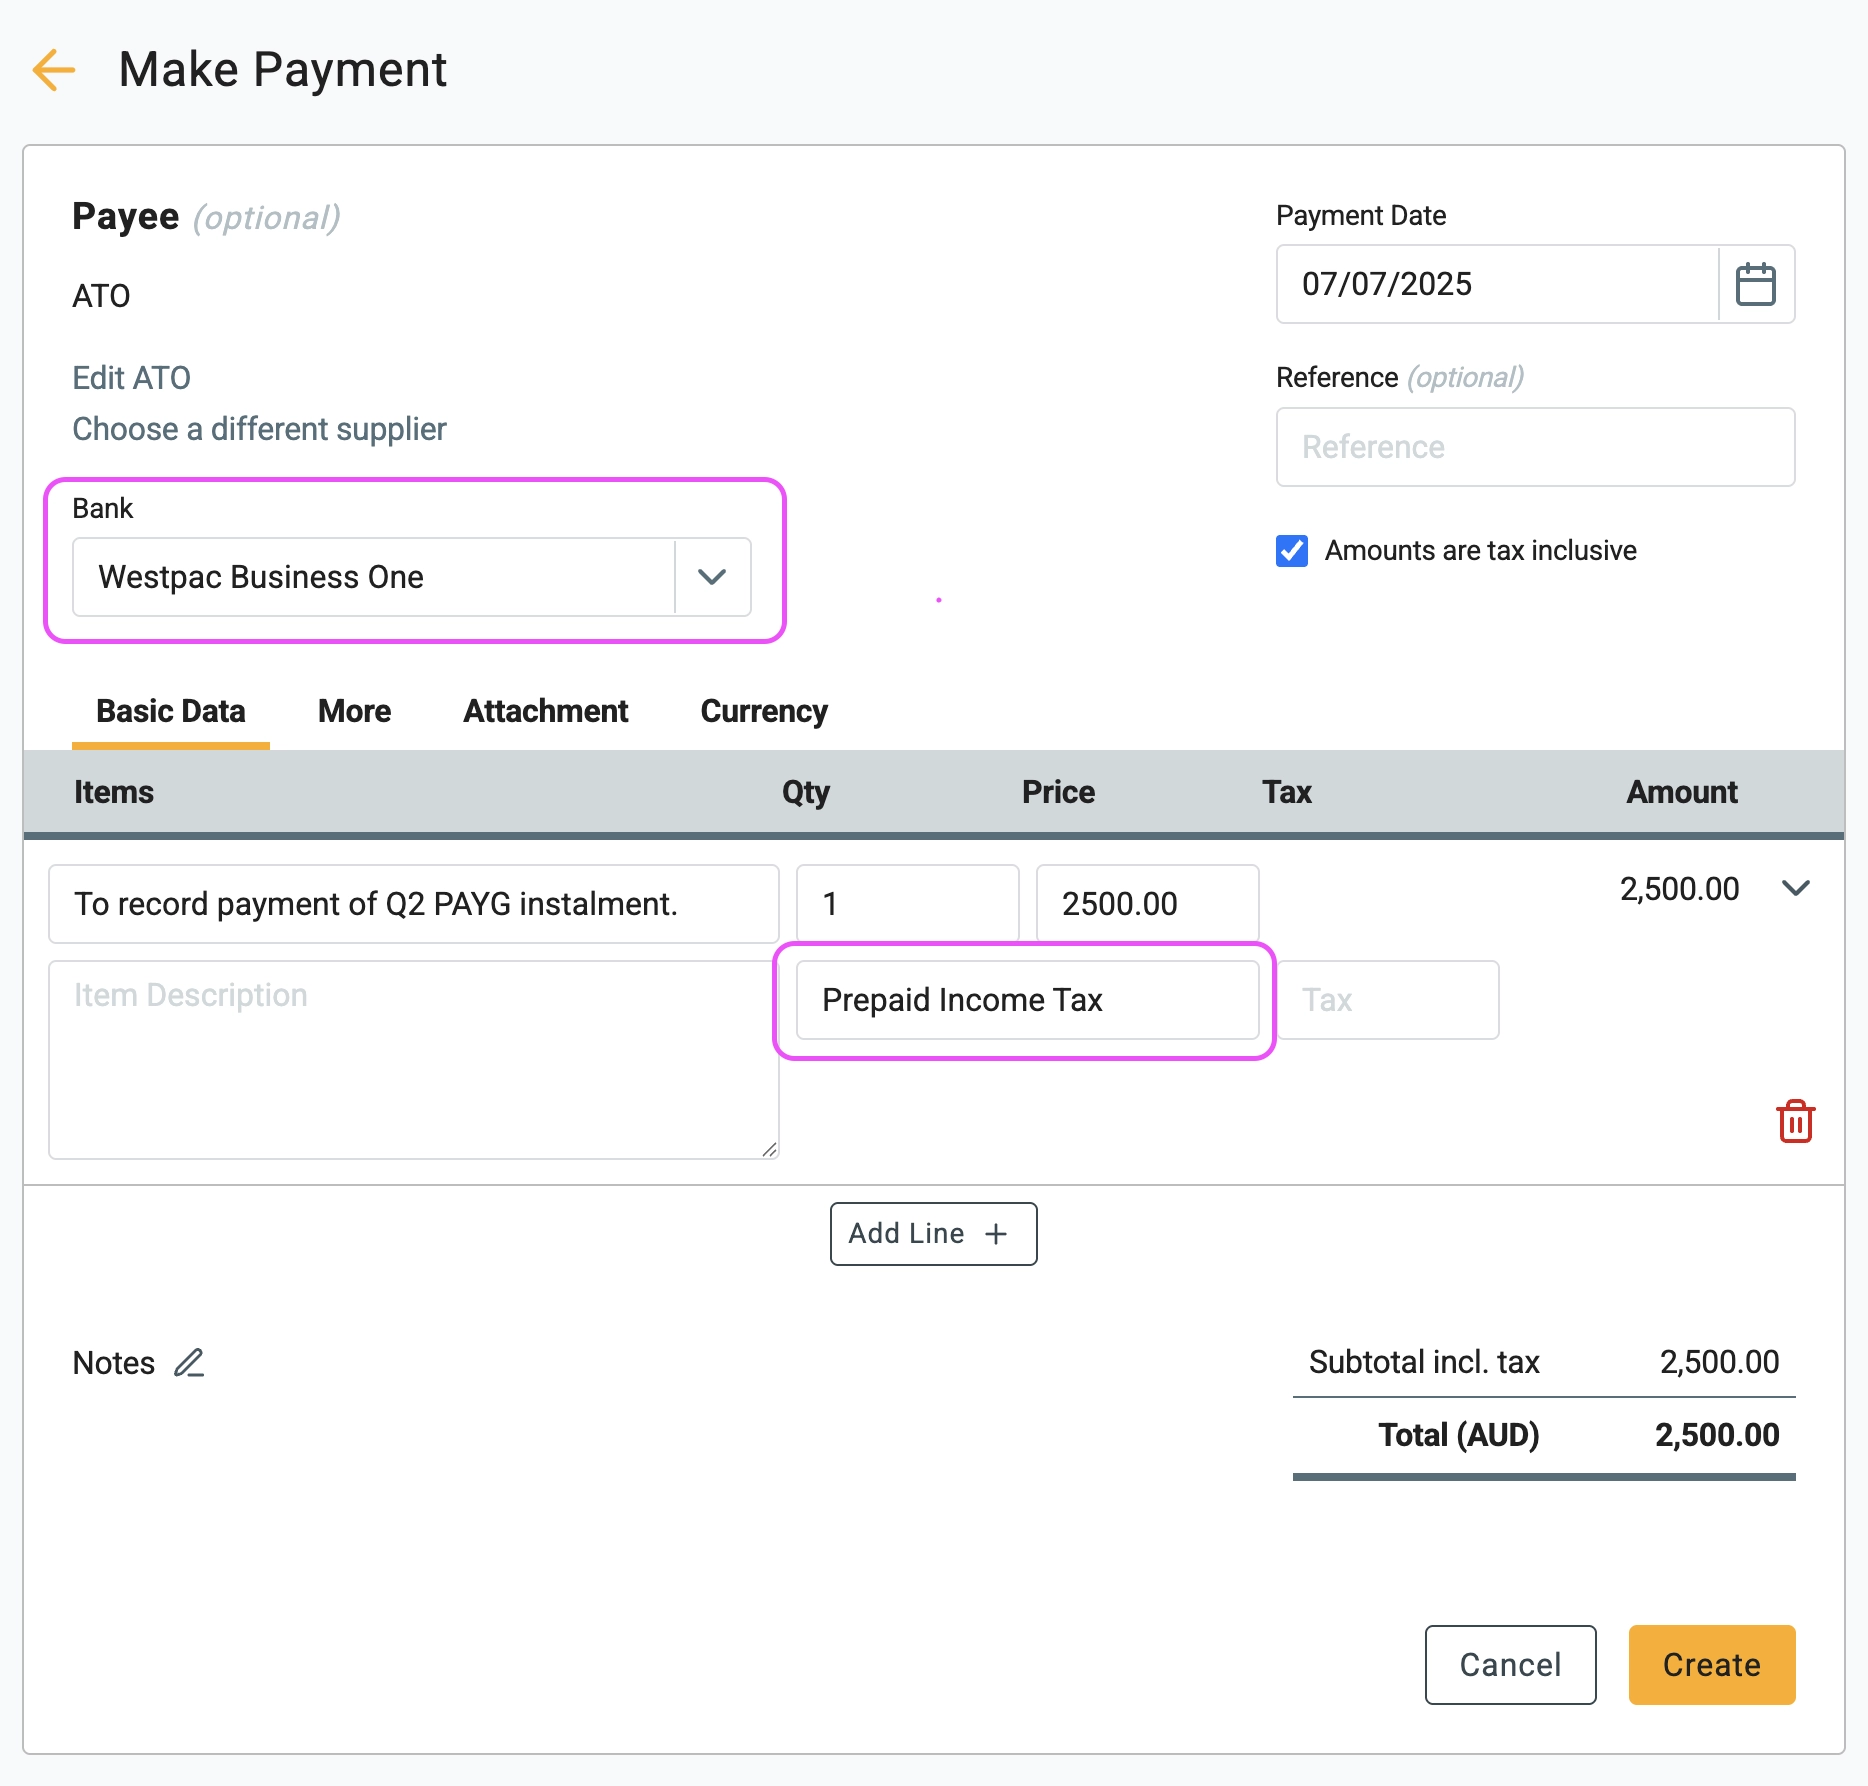The width and height of the screenshot is (1868, 1786).
Task: Click the Add Line button
Action: pos(933,1234)
